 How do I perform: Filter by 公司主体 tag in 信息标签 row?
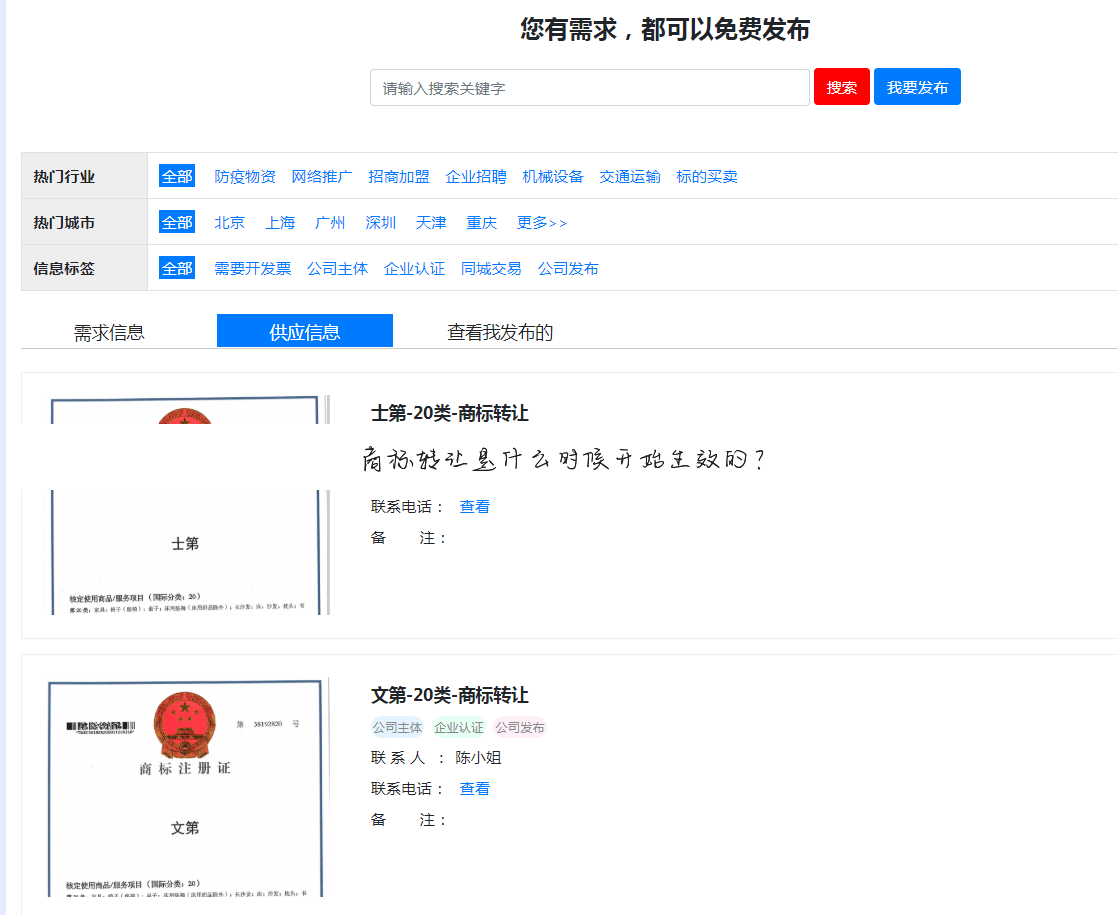[337, 268]
